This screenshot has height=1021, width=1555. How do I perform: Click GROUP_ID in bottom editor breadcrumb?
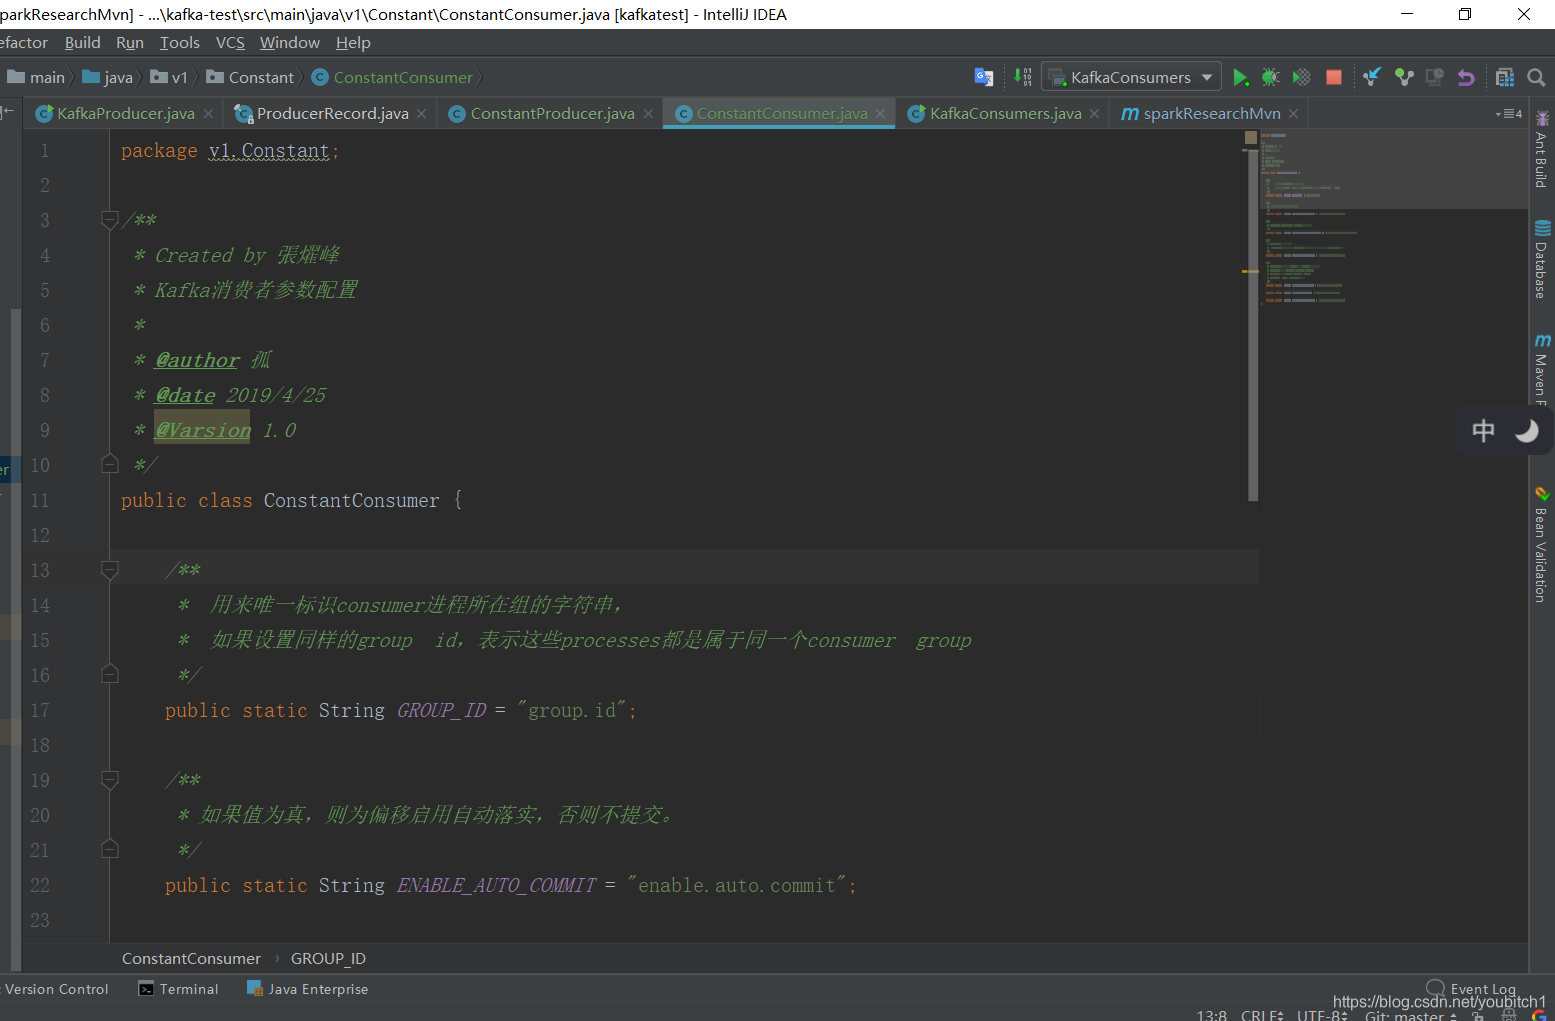(x=328, y=958)
